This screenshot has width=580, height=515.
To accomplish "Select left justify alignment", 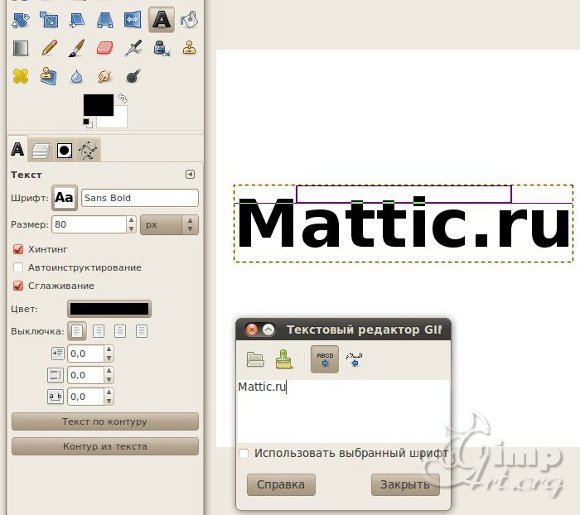I will click(77, 331).
